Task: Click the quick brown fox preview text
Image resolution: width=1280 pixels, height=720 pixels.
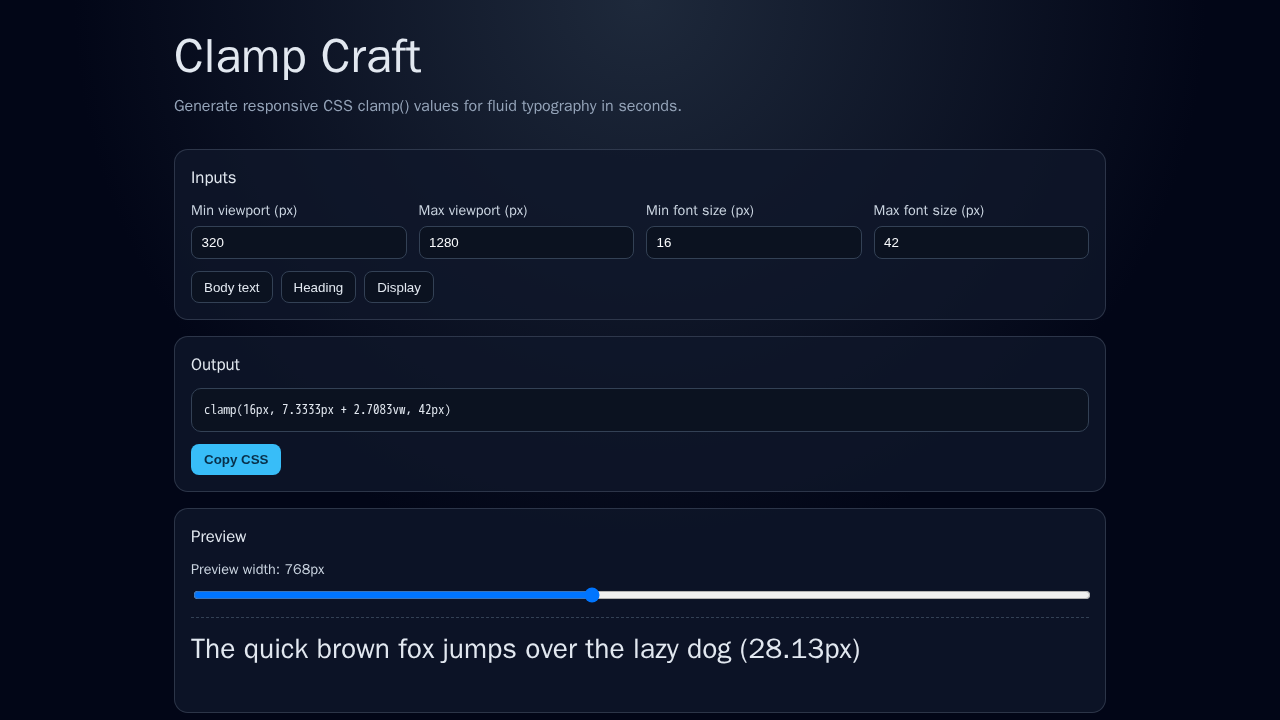Action: click(x=525, y=649)
